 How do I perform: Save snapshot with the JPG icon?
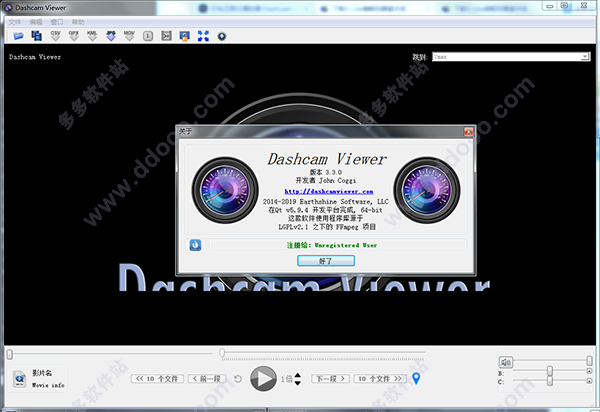coord(111,36)
